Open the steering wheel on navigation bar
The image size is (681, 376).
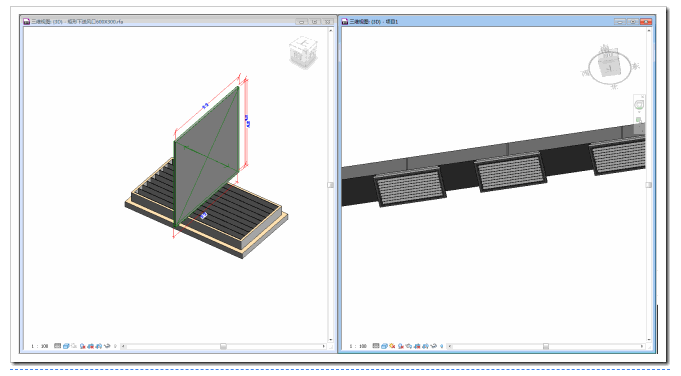pos(639,104)
